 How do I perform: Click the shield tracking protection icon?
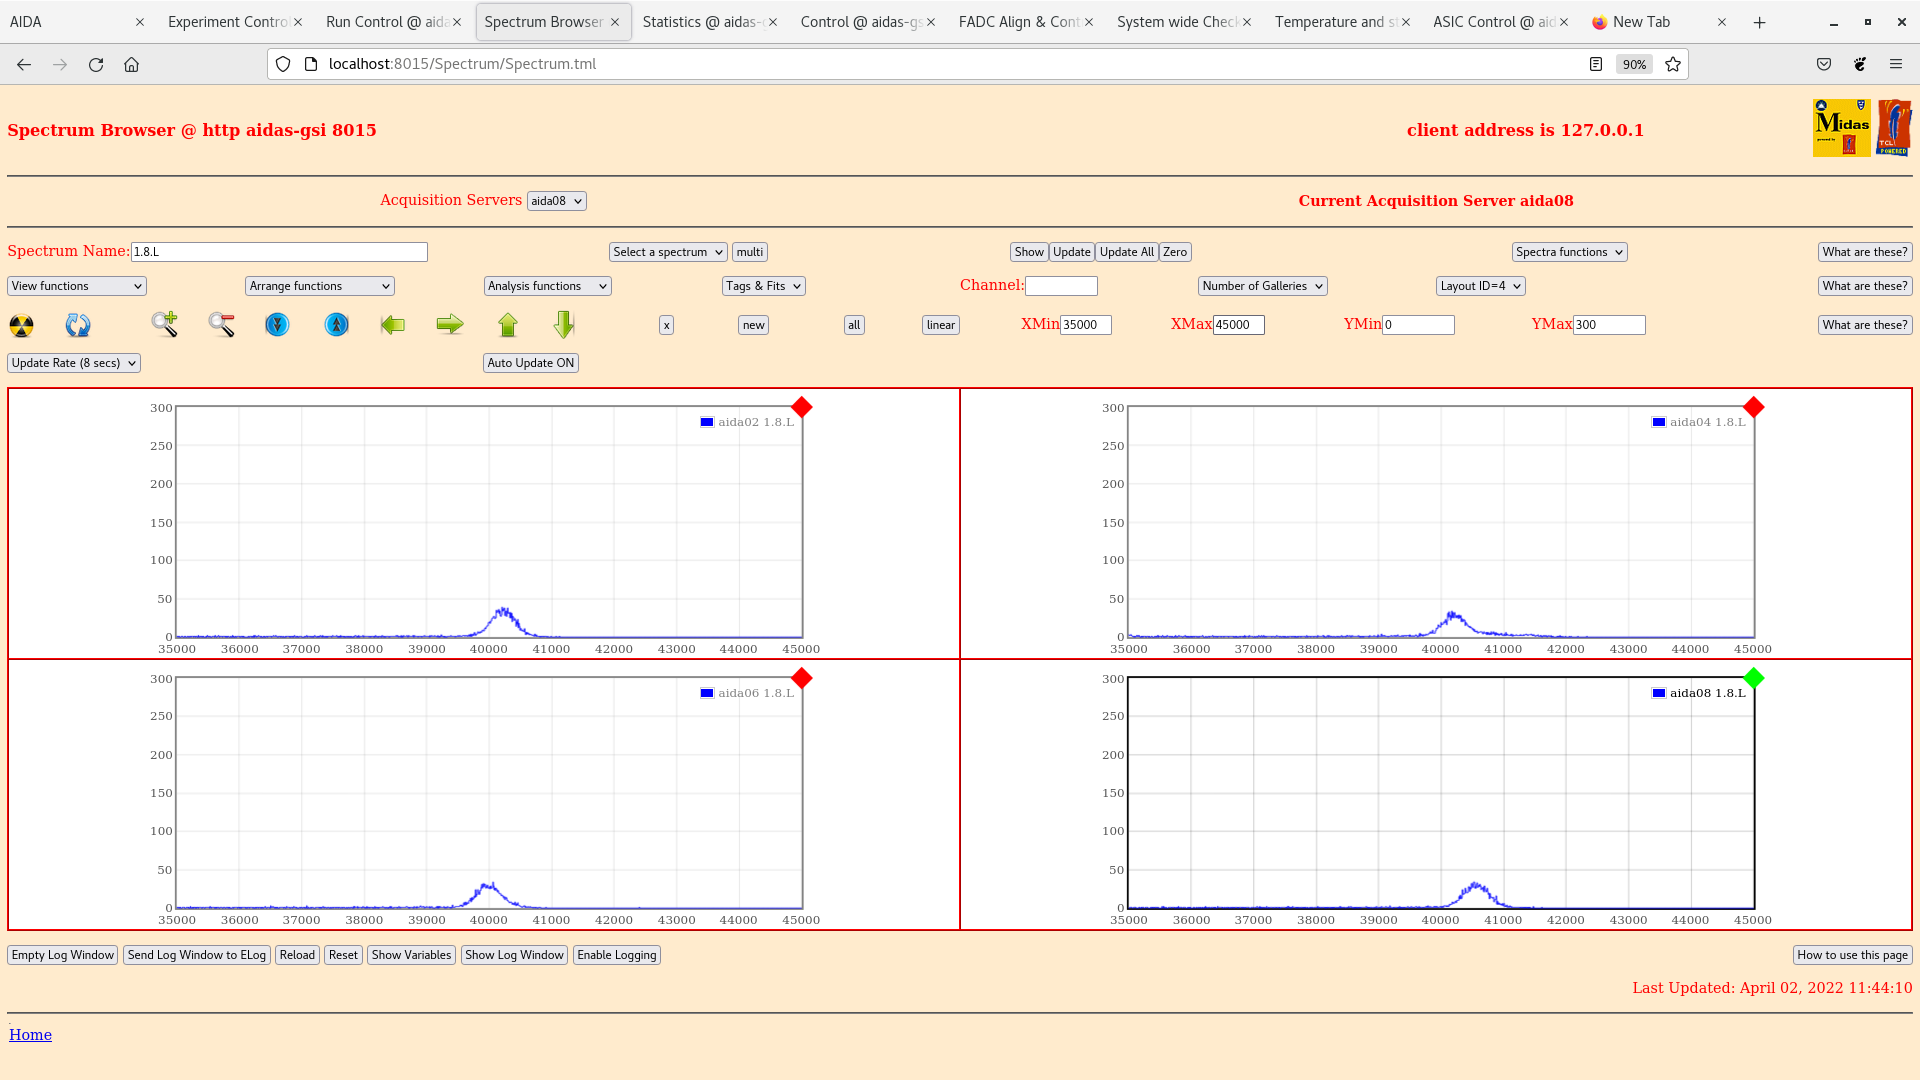(x=283, y=64)
